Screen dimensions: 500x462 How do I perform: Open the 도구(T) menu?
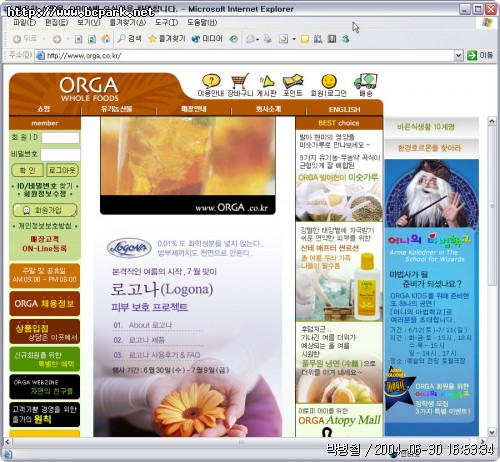click(x=166, y=23)
